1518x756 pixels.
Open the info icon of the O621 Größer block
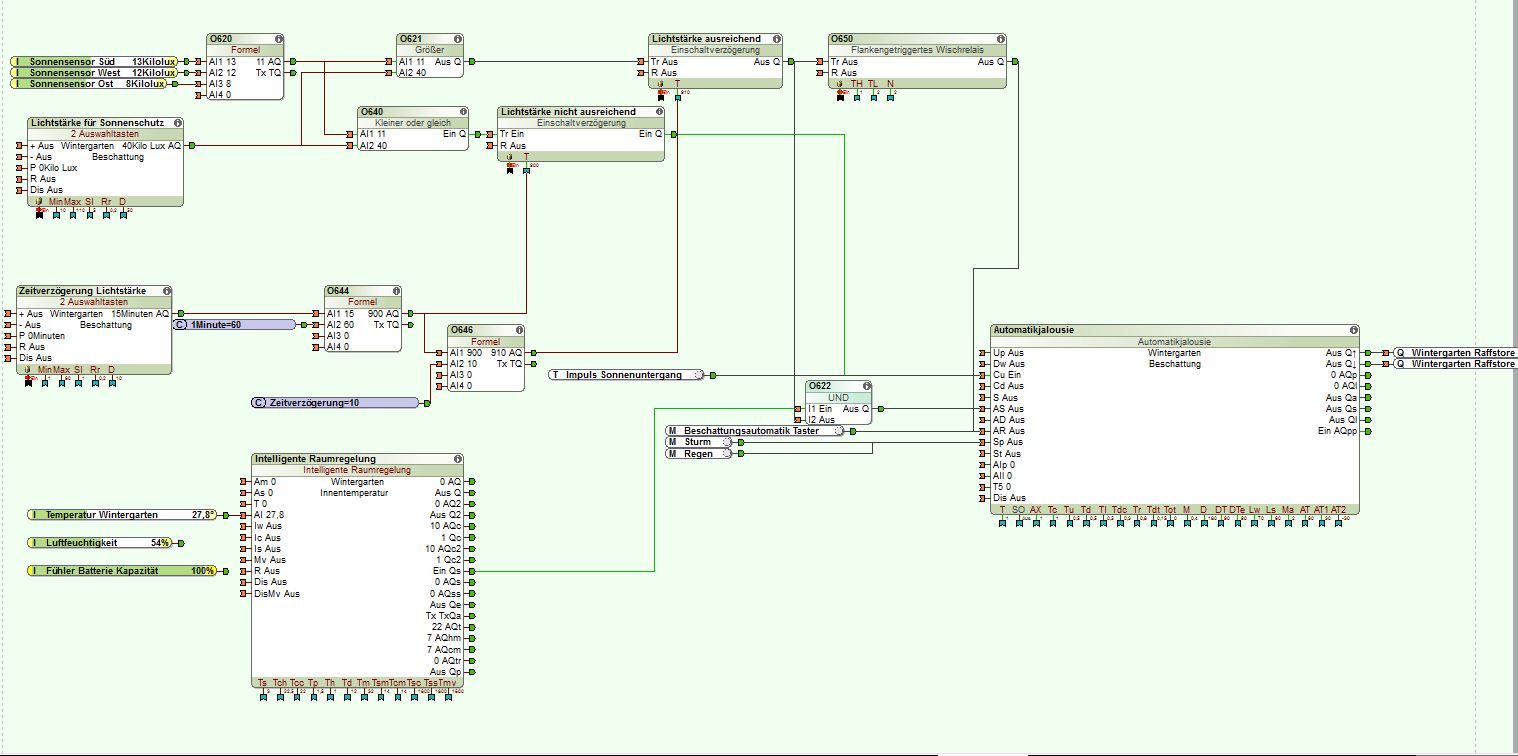(x=457, y=39)
